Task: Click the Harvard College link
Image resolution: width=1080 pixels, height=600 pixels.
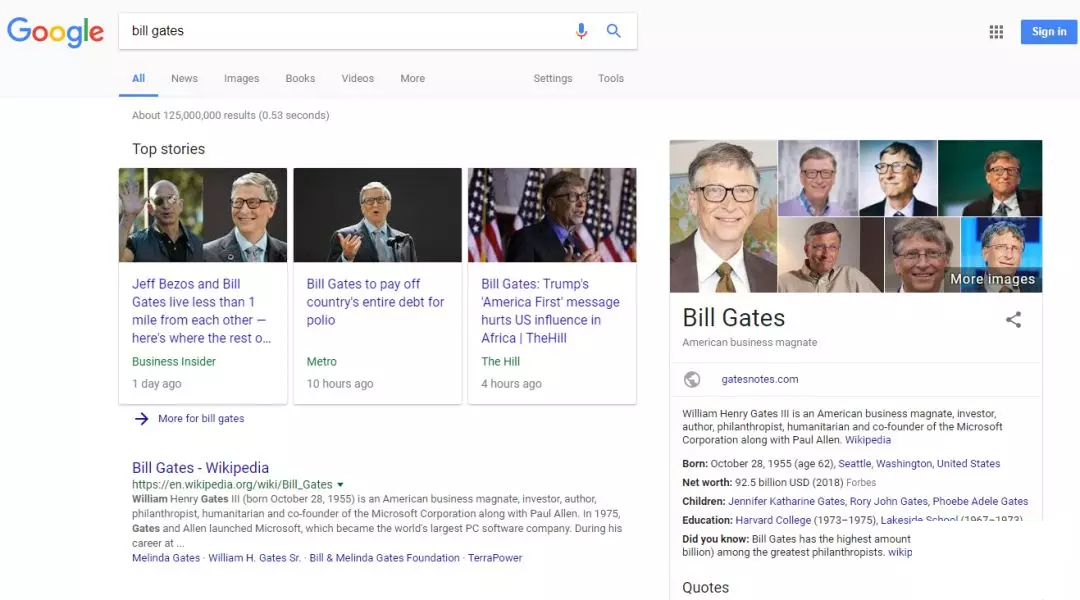Action: coord(773,520)
